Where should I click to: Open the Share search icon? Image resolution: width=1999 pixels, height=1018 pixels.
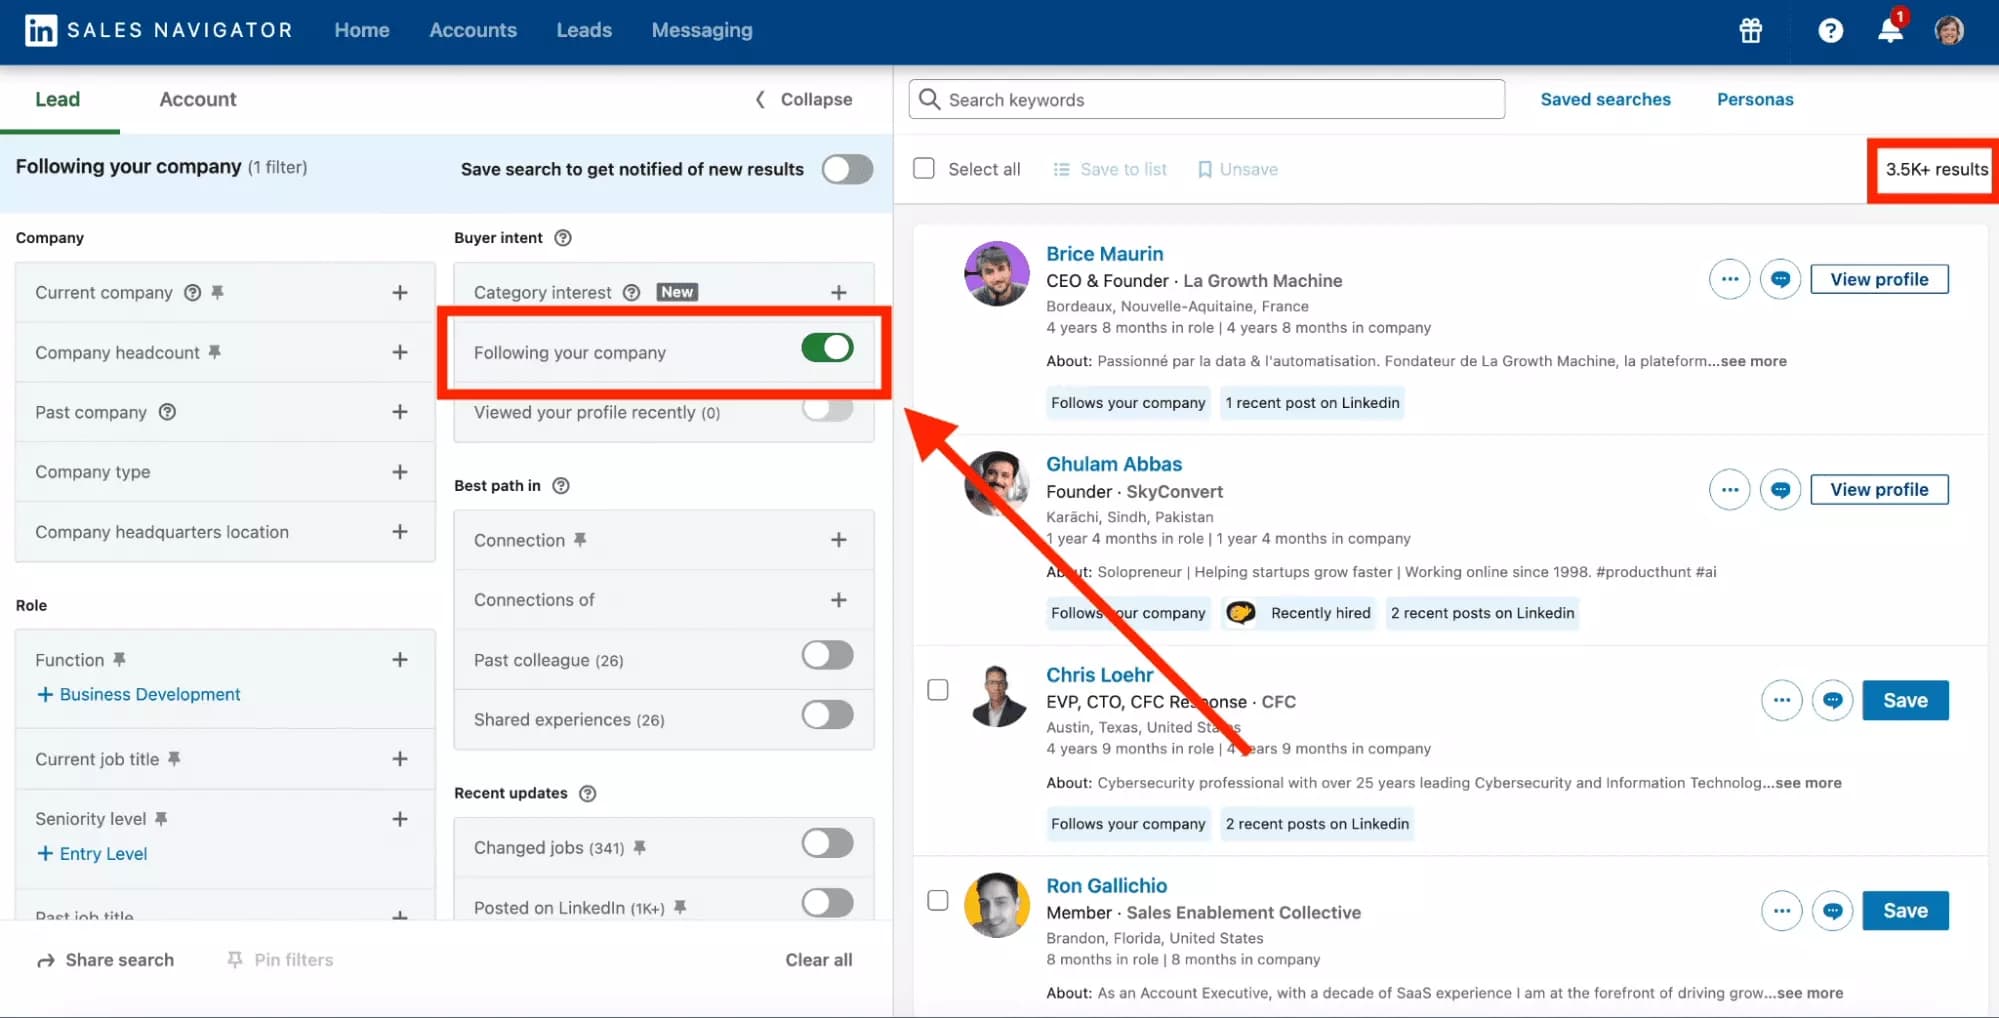(x=47, y=959)
